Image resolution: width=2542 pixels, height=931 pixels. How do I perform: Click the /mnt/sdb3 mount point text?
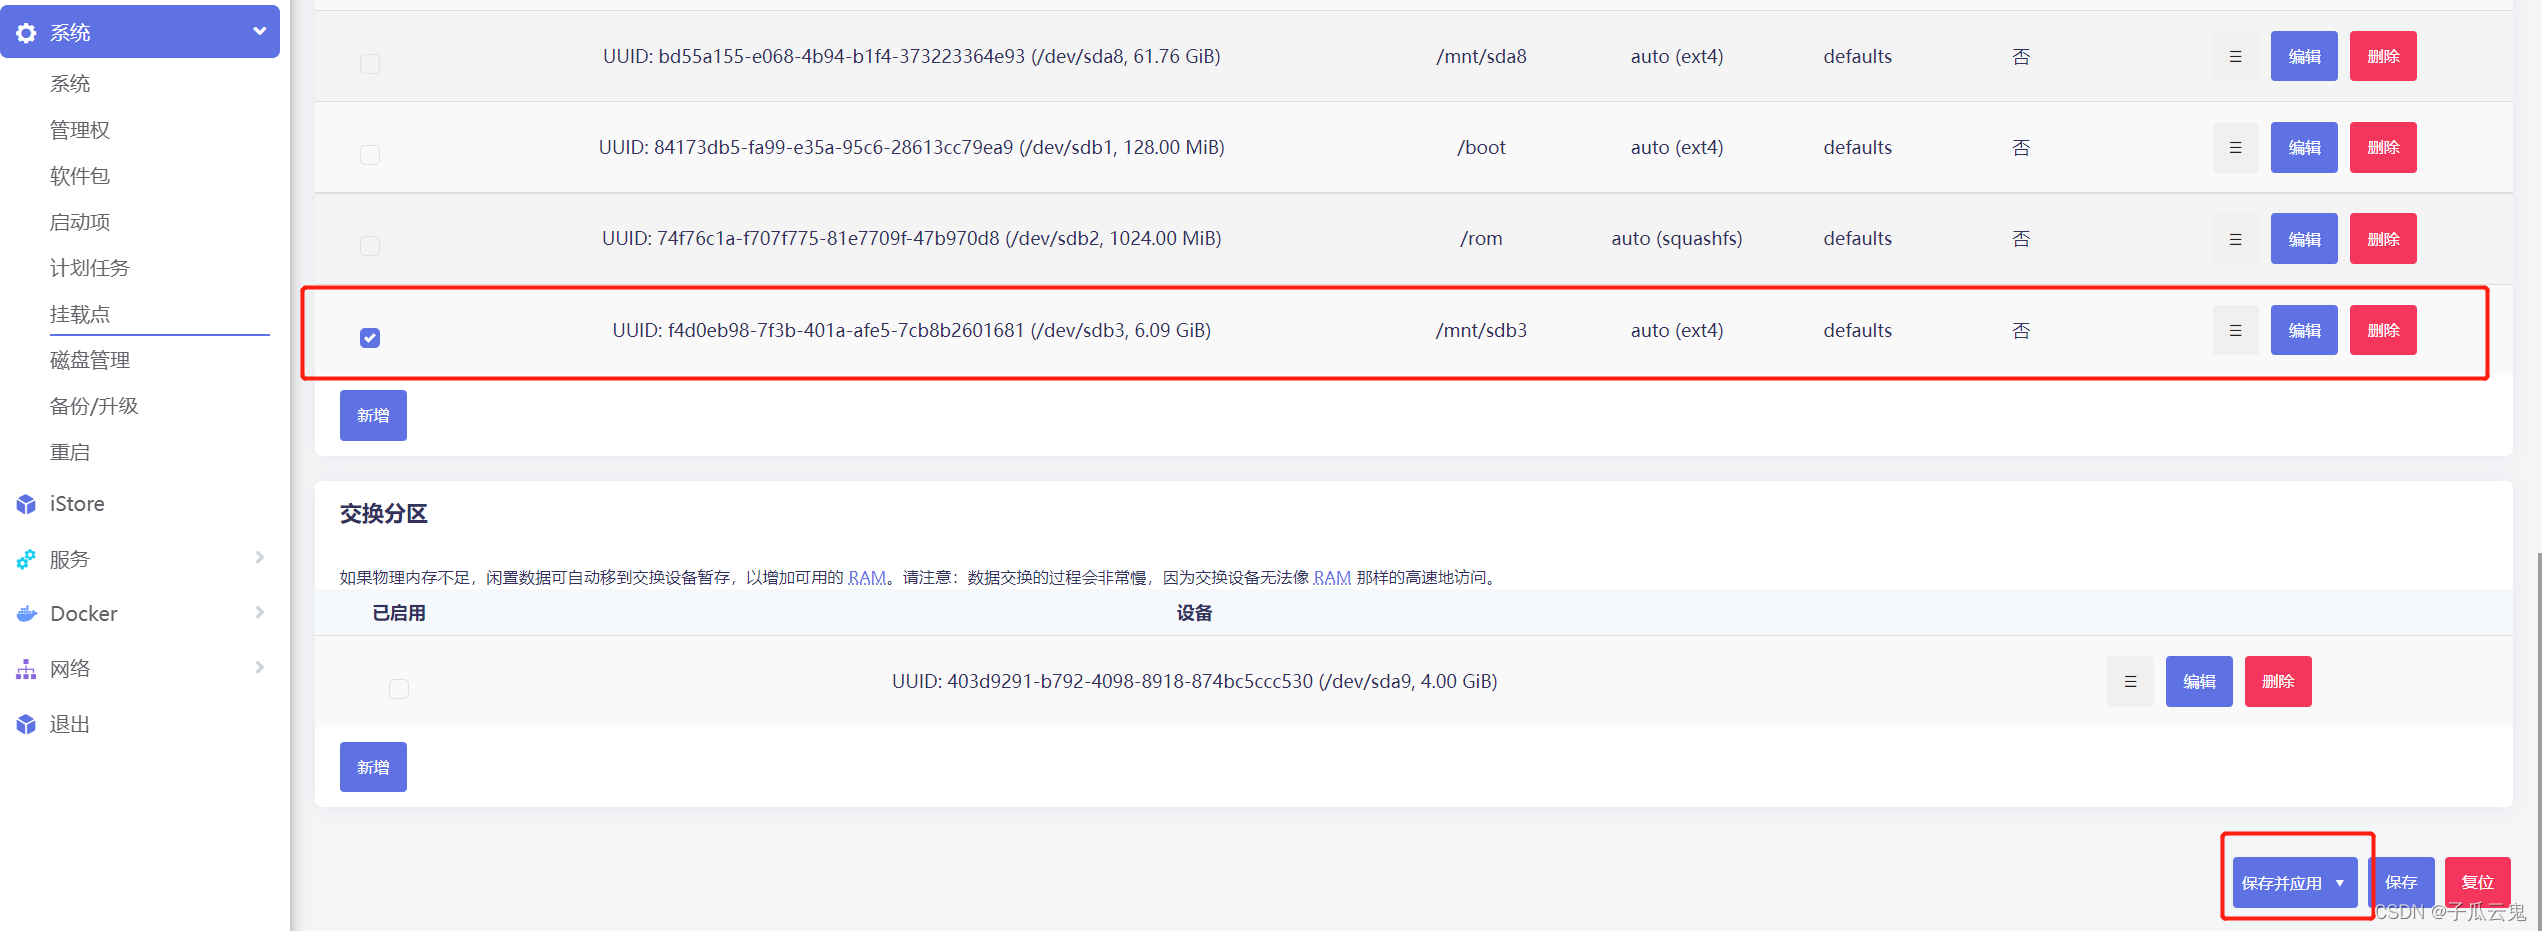tap(1481, 330)
